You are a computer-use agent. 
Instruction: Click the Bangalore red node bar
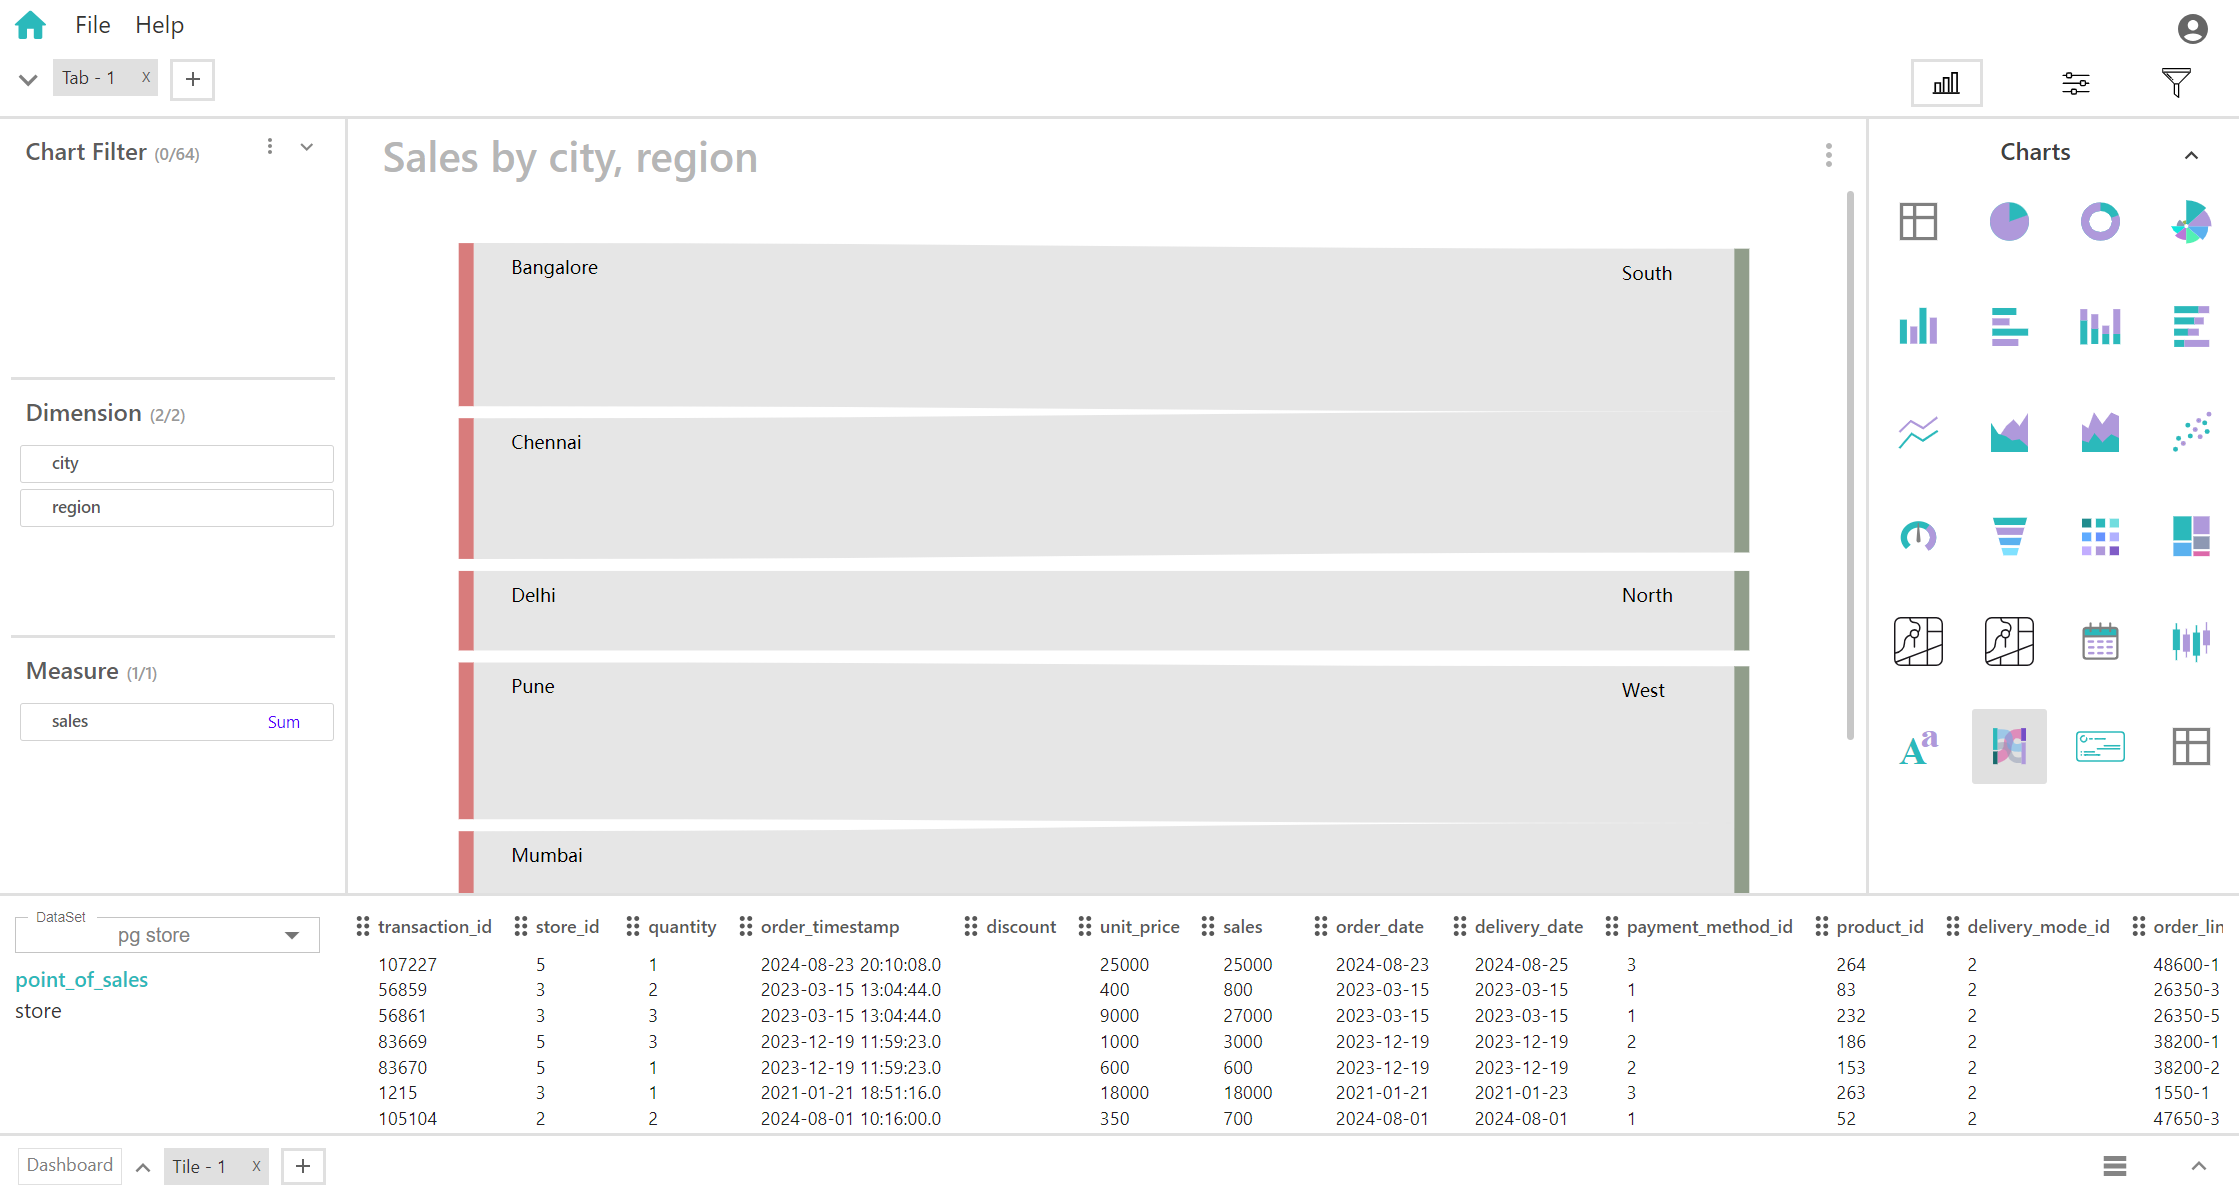pos(466,325)
